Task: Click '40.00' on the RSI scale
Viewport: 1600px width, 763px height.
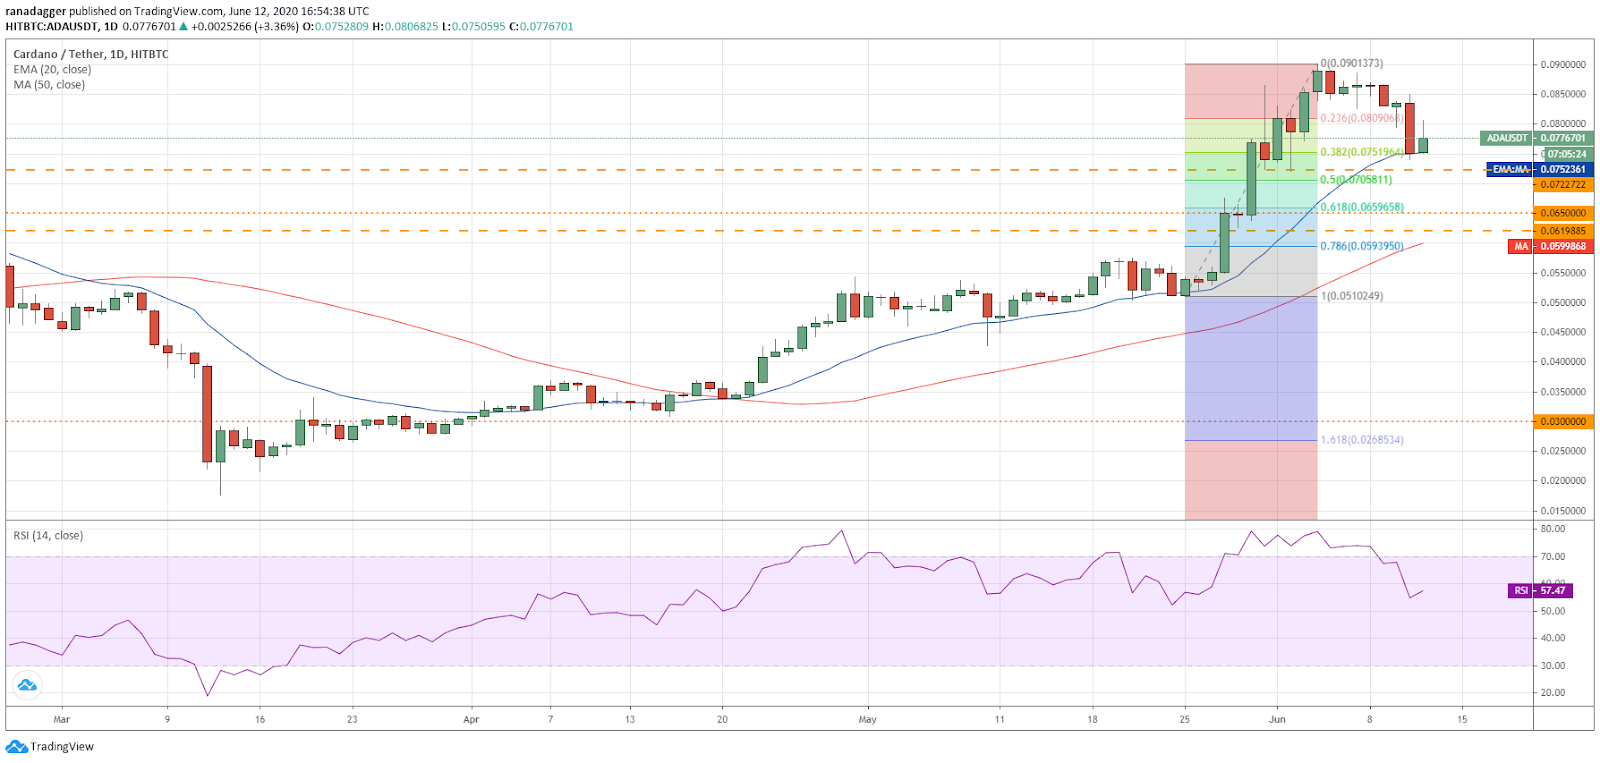Action: click(1553, 638)
